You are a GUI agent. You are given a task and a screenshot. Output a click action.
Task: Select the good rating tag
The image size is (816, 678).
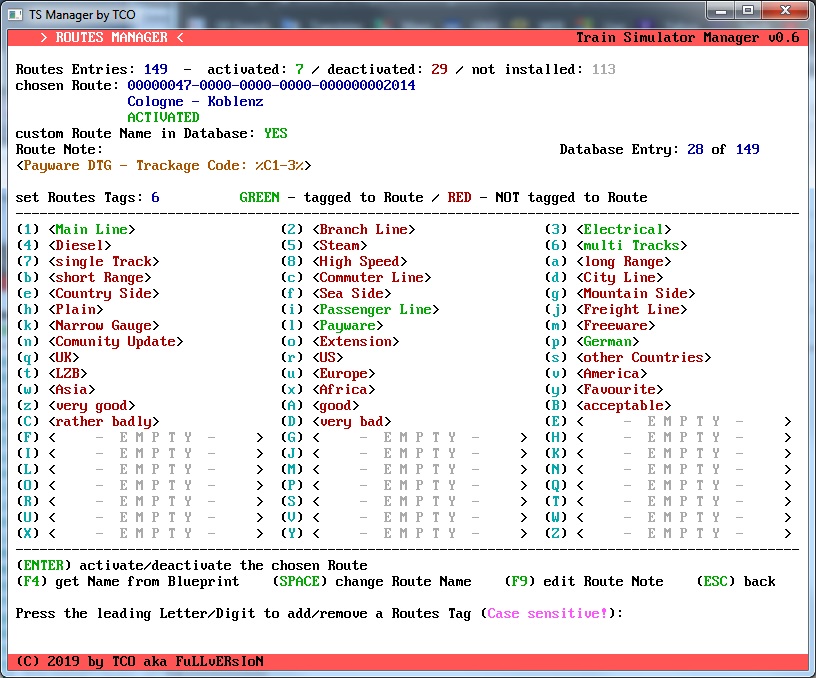click(x=320, y=406)
